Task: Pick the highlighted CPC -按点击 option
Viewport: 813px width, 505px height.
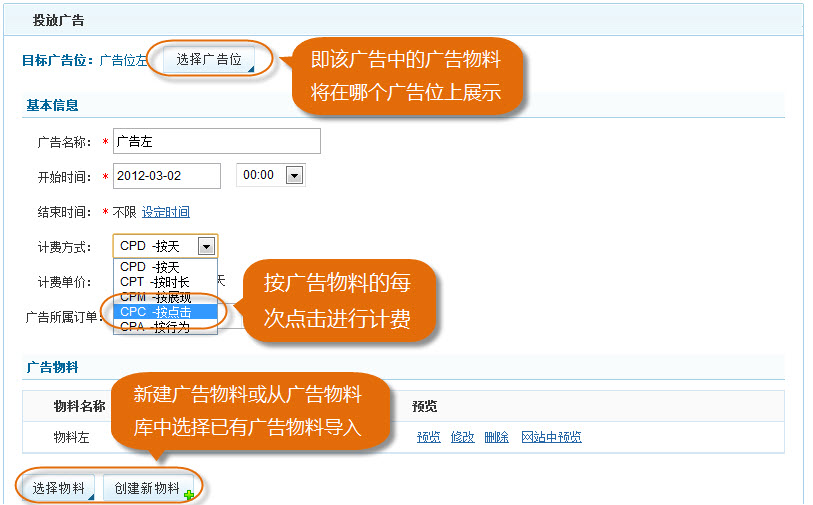Action: click(x=154, y=312)
